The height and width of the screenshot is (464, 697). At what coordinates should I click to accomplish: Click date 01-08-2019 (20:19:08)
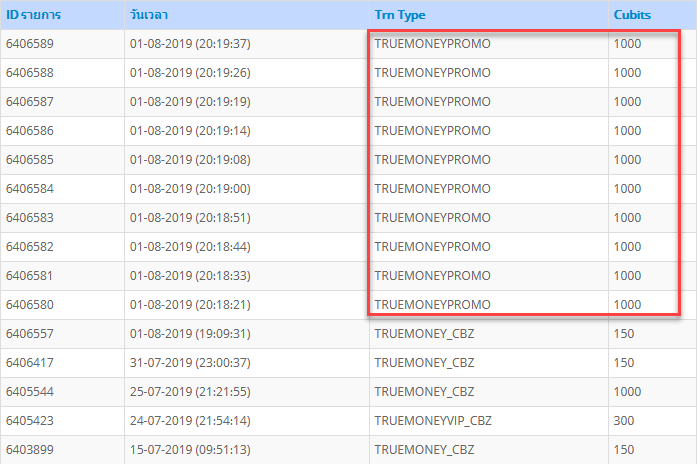pos(190,160)
